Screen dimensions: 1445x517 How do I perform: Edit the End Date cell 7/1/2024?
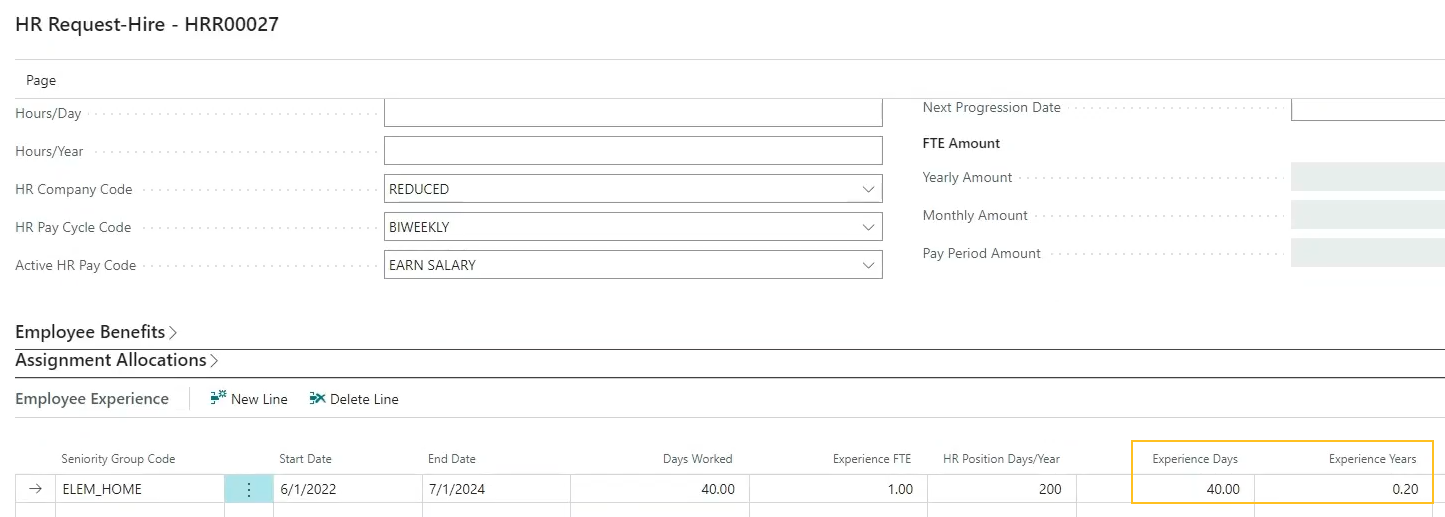point(495,489)
